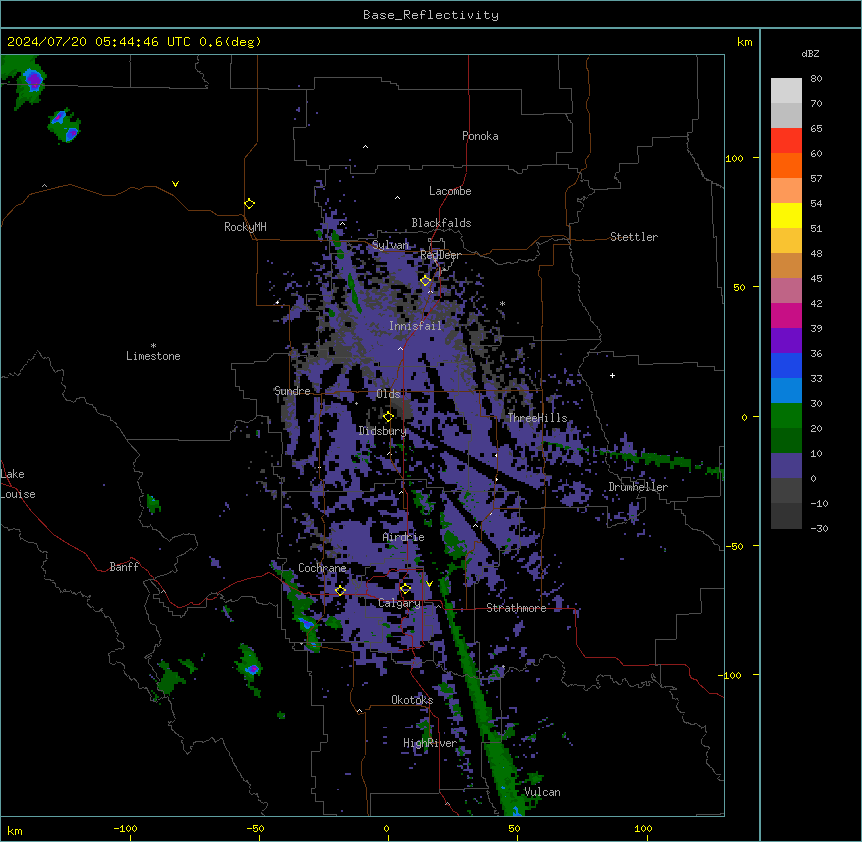Click the Ponoka city label
This screenshot has width=862, height=842.
click(480, 136)
